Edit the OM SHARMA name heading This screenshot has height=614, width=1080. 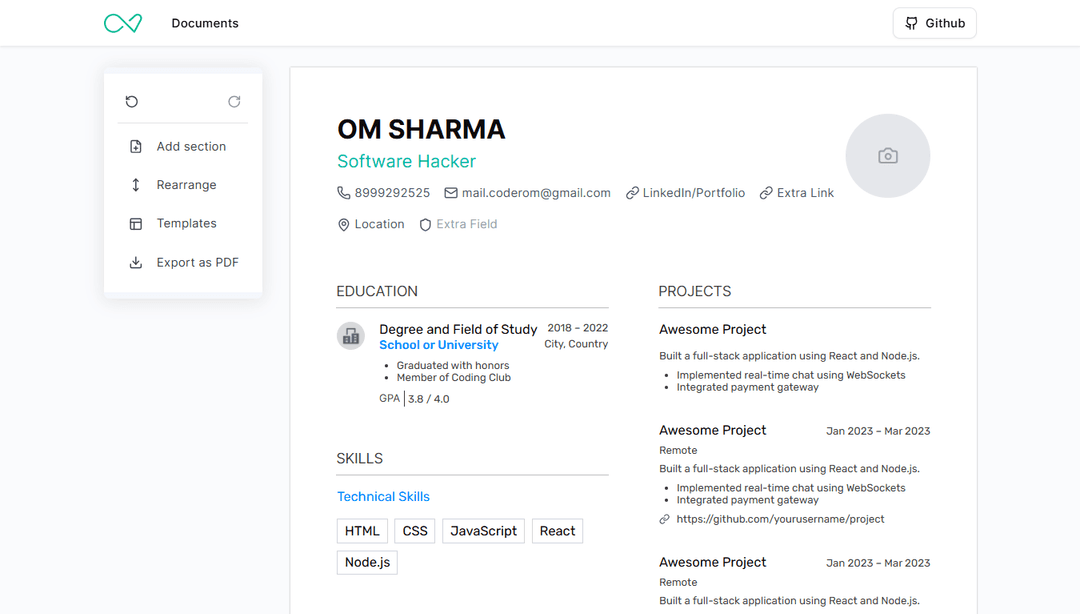click(421, 130)
